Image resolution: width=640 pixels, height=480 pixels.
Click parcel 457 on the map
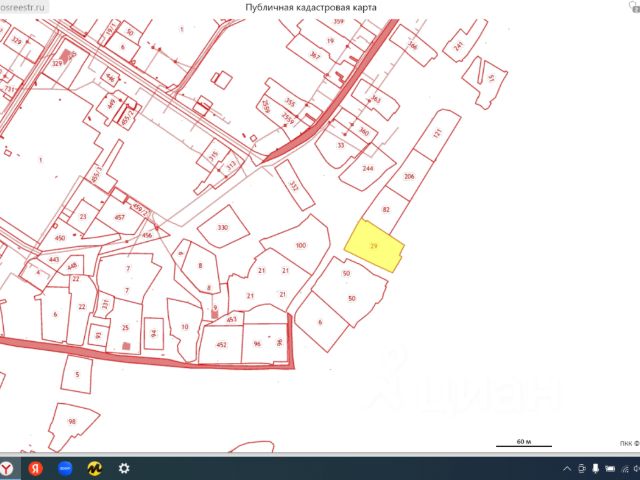click(119, 217)
